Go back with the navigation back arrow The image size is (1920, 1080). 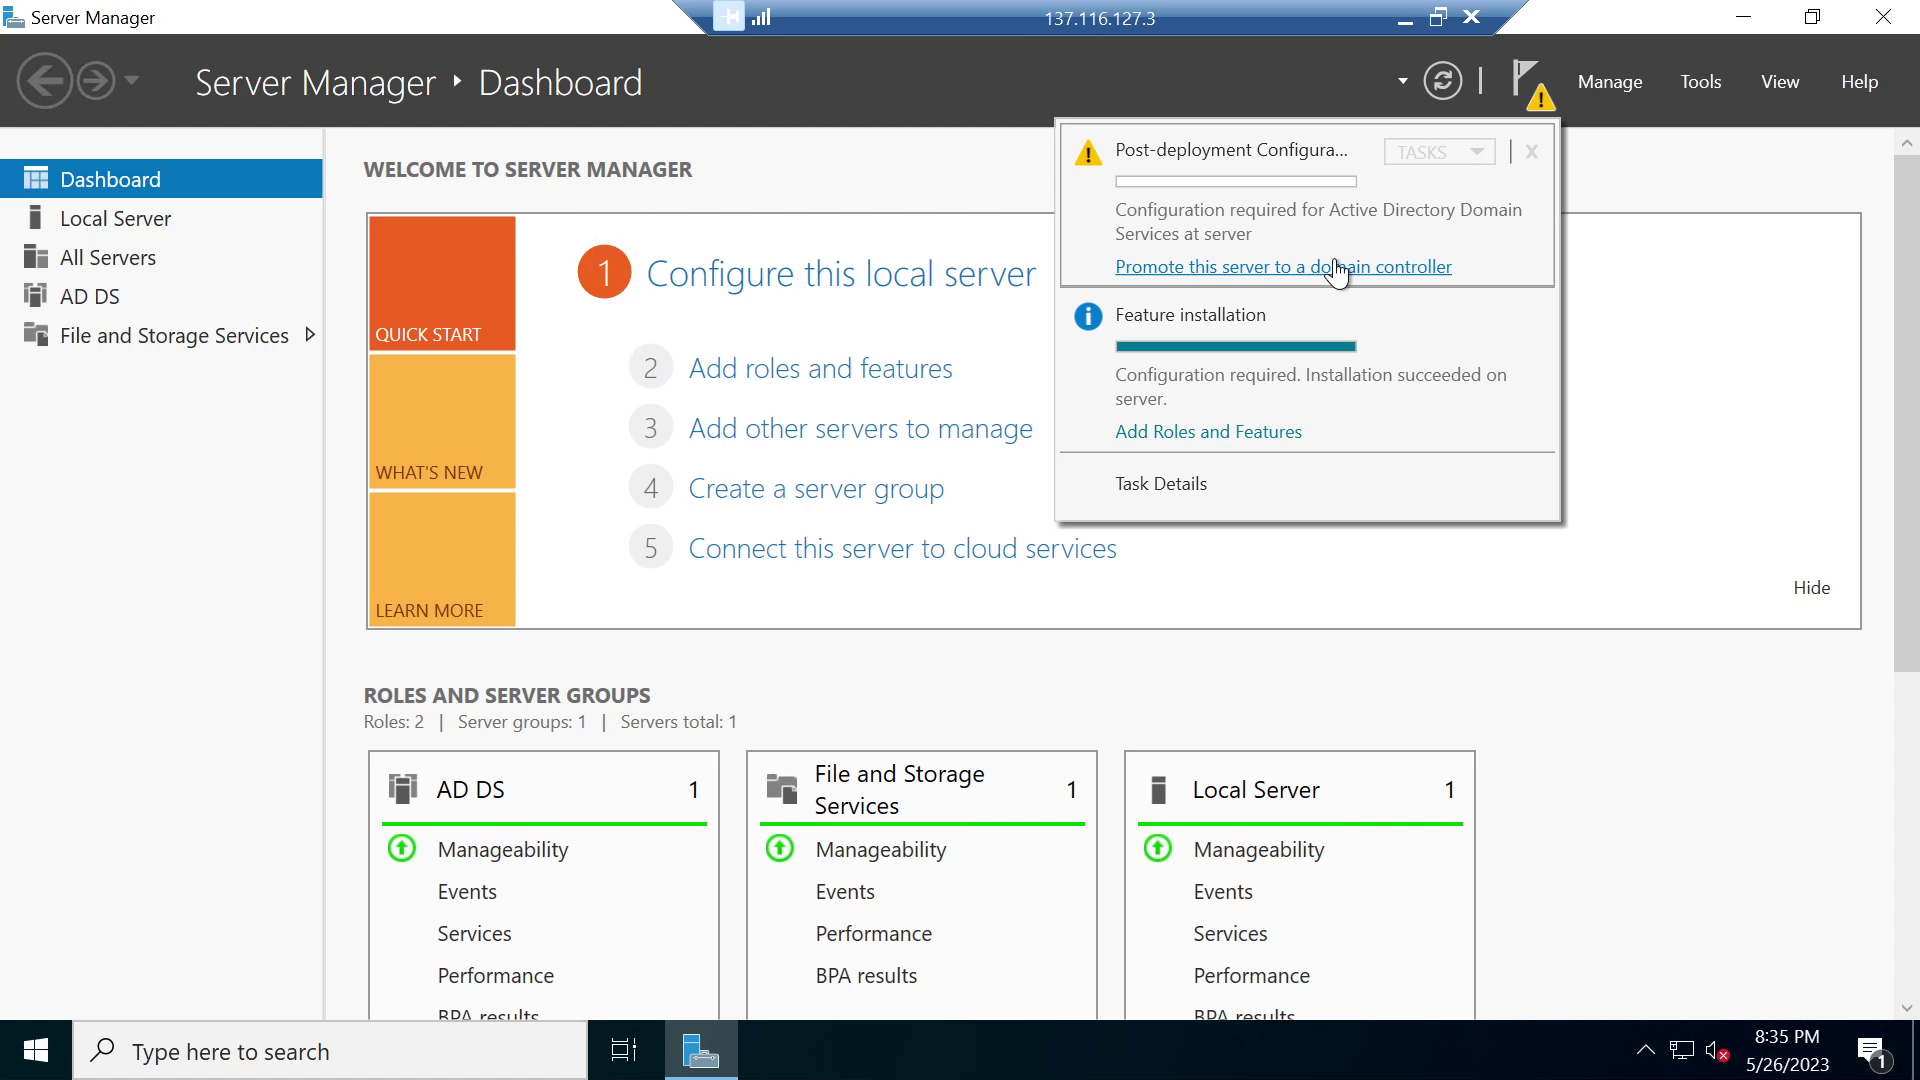click(45, 81)
